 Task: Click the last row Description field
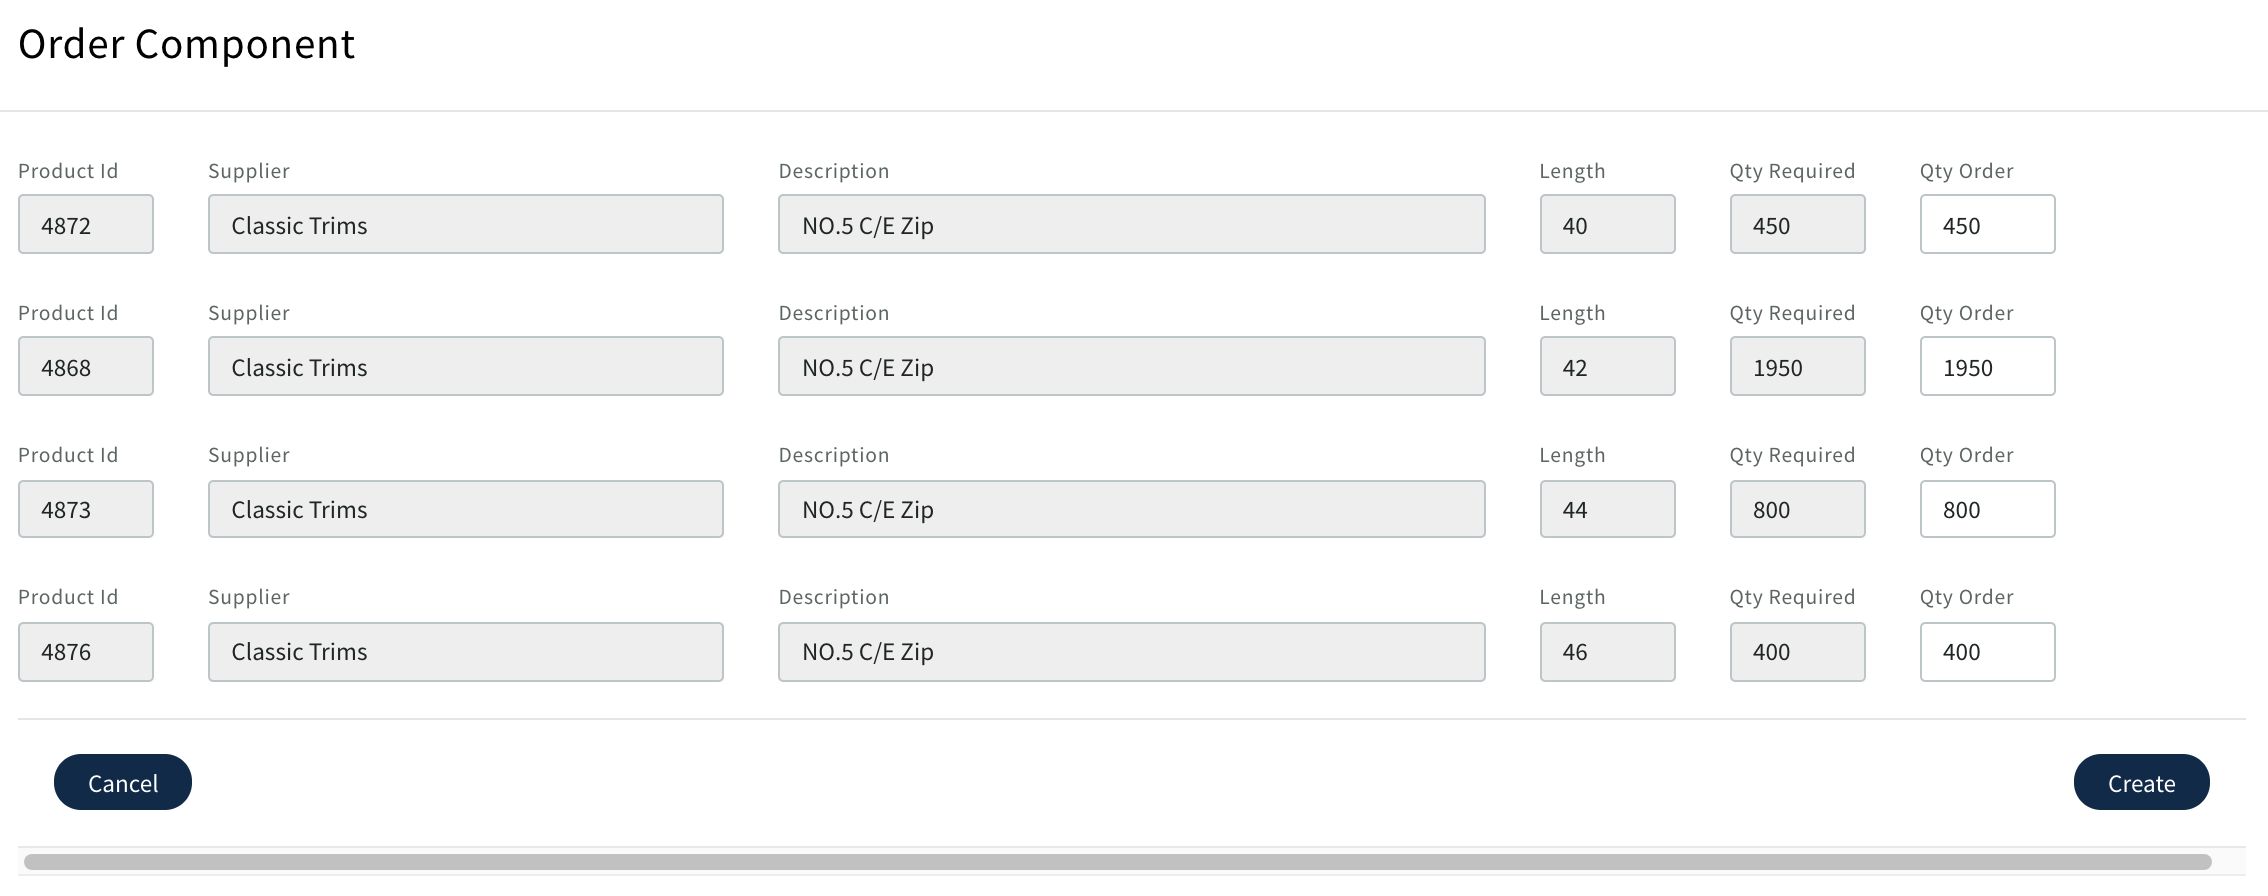1131,652
